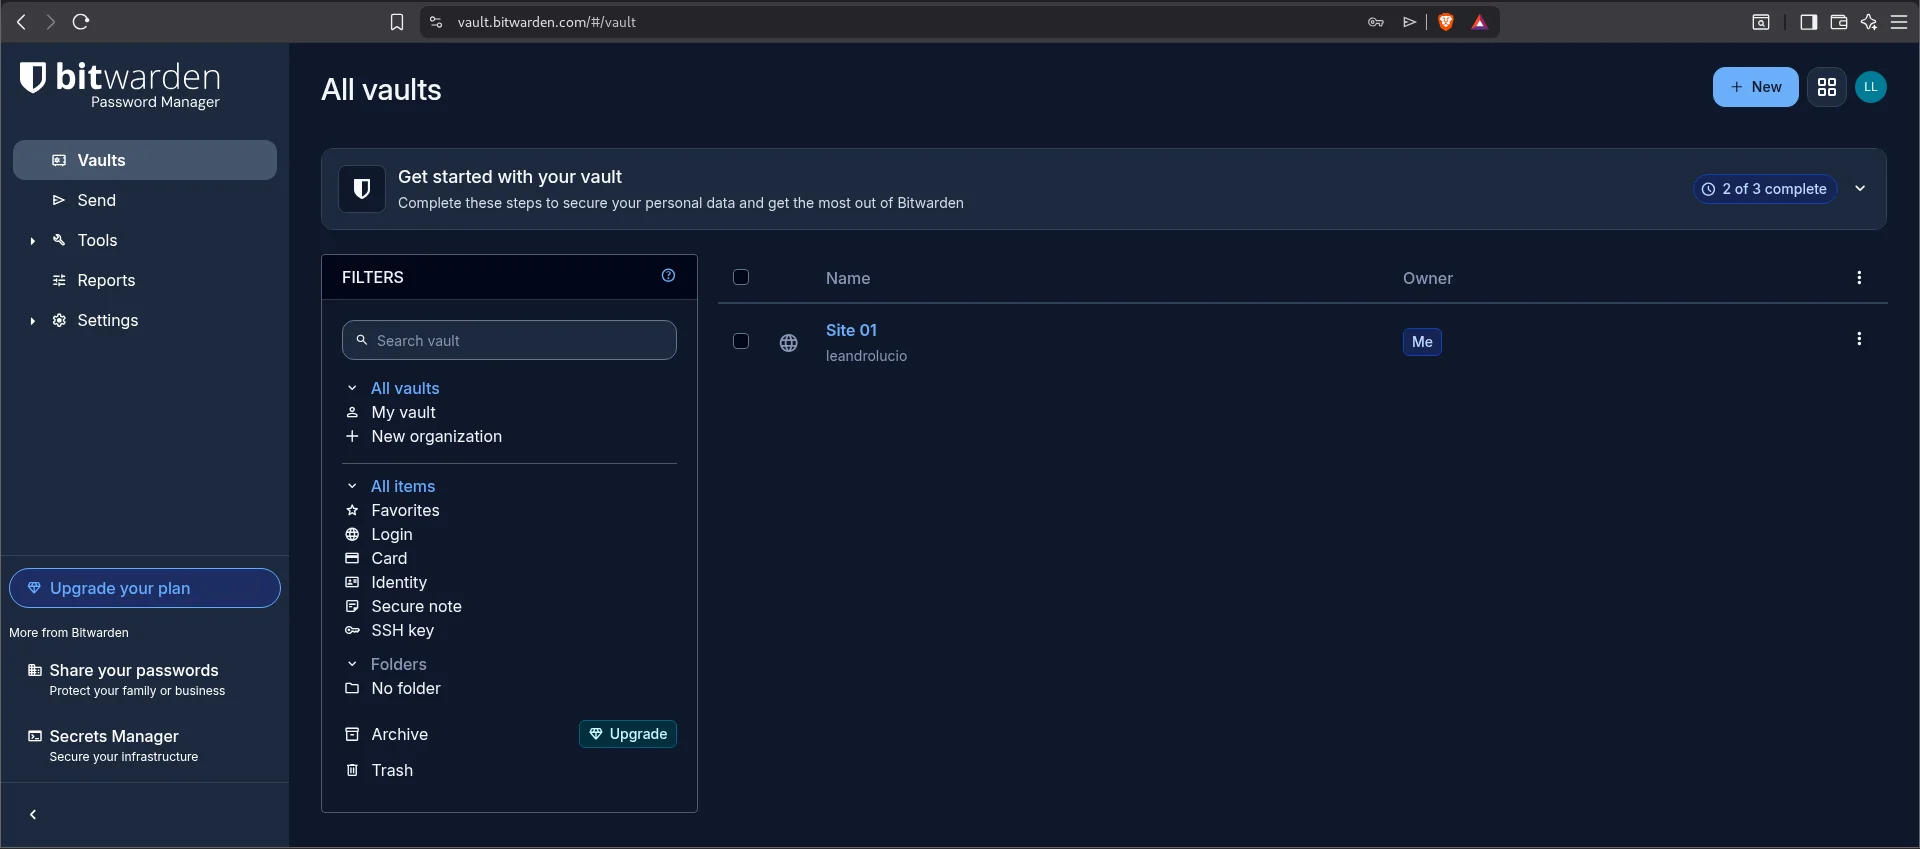Focus the Search vault input field

point(509,340)
